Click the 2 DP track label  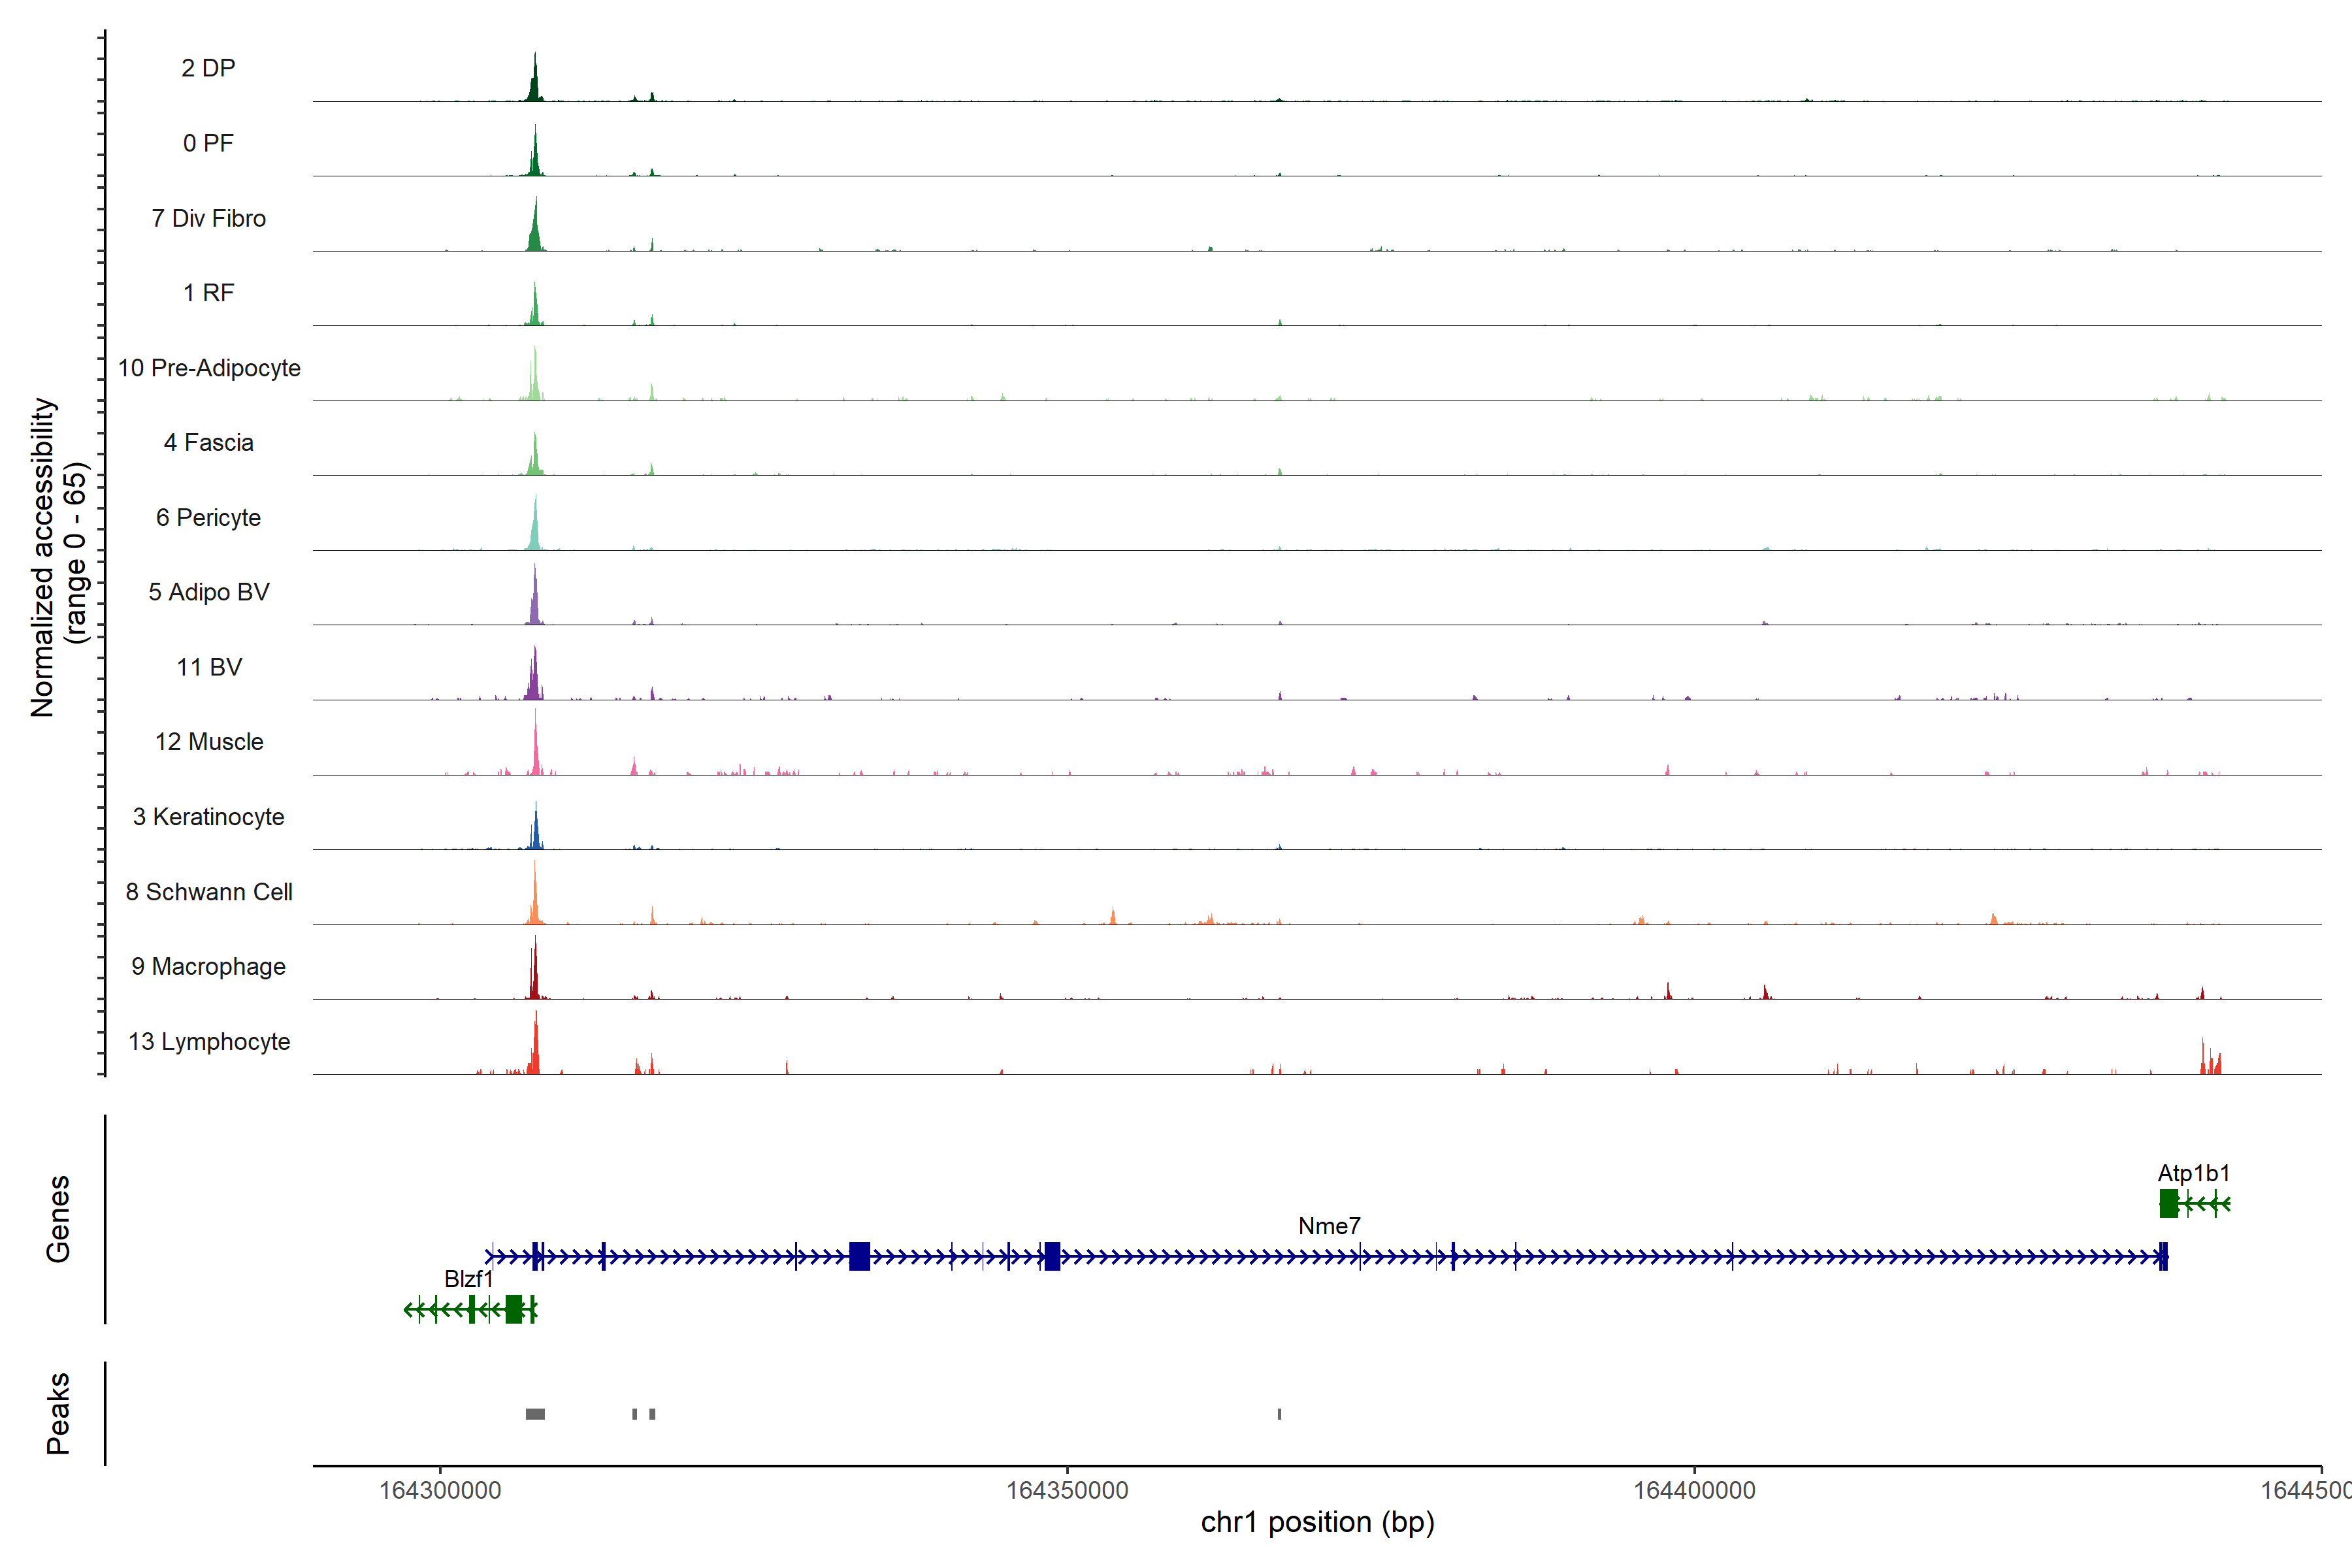(x=208, y=68)
